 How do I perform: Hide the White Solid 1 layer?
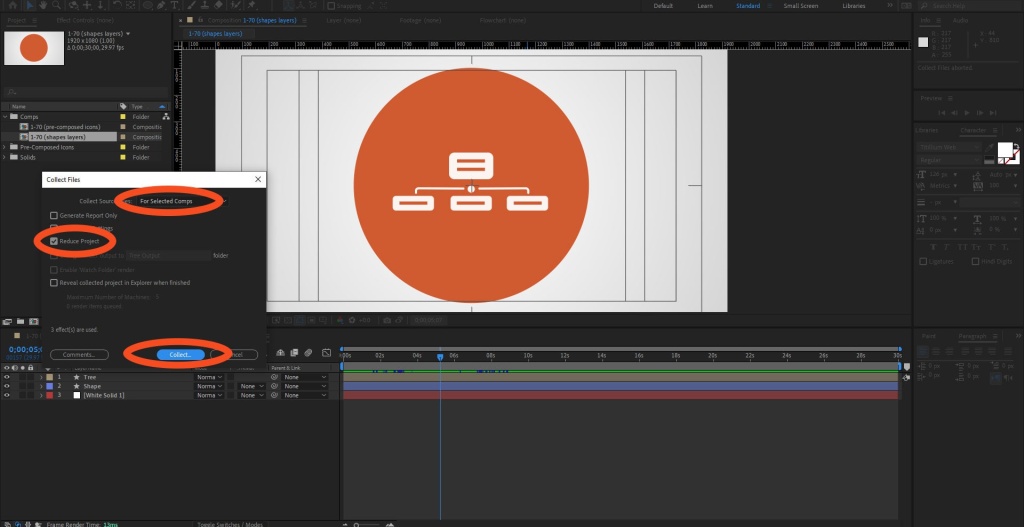(x=7, y=395)
